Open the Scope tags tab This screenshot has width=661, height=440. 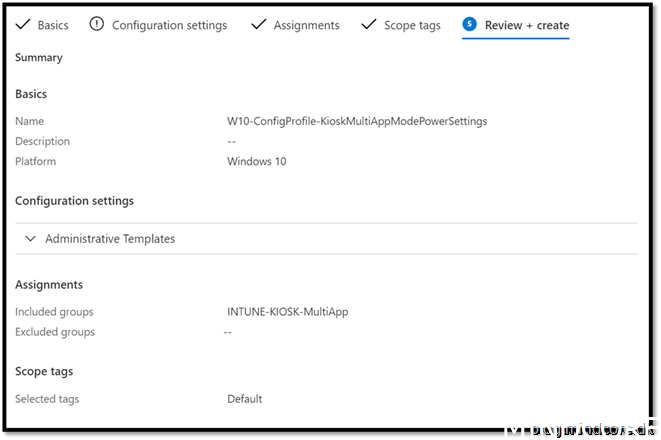tap(412, 25)
